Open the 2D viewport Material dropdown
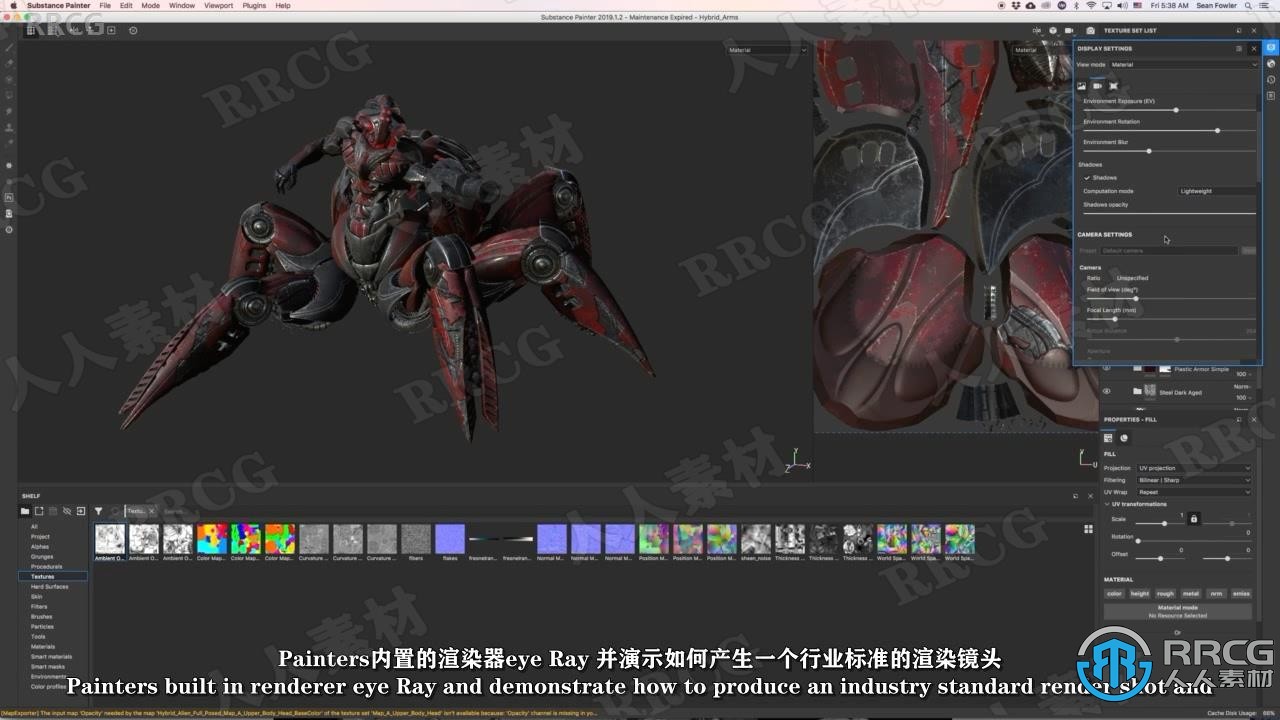 [x=1042, y=50]
